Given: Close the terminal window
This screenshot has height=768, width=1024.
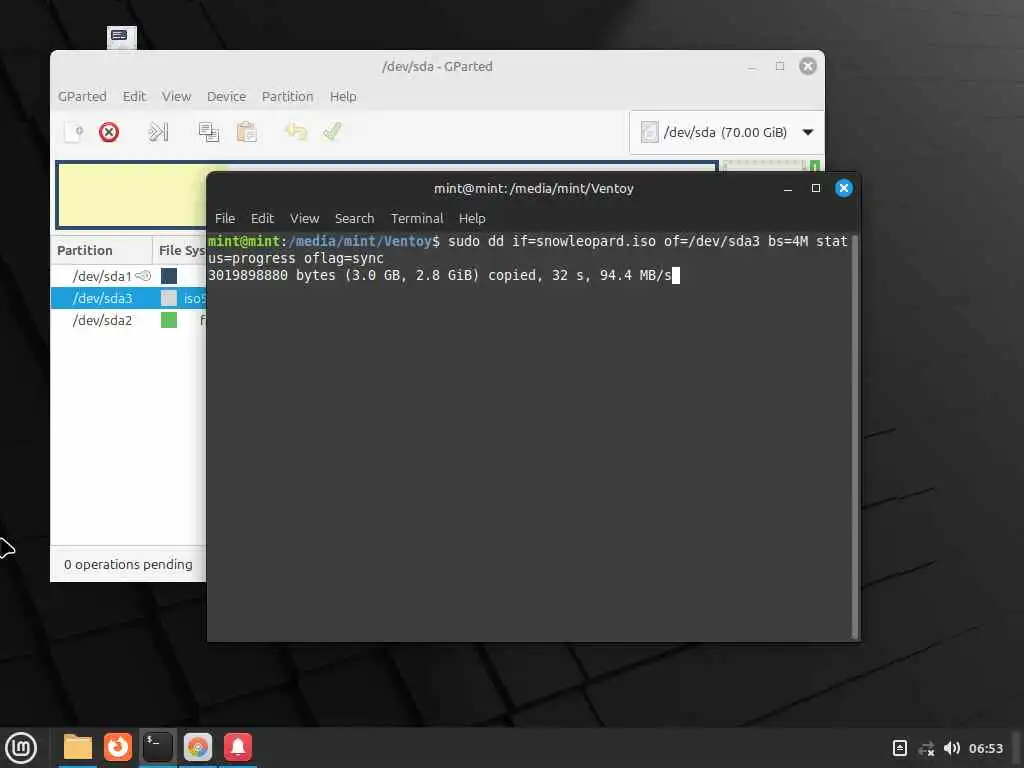Looking at the screenshot, I should pos(844,188).
